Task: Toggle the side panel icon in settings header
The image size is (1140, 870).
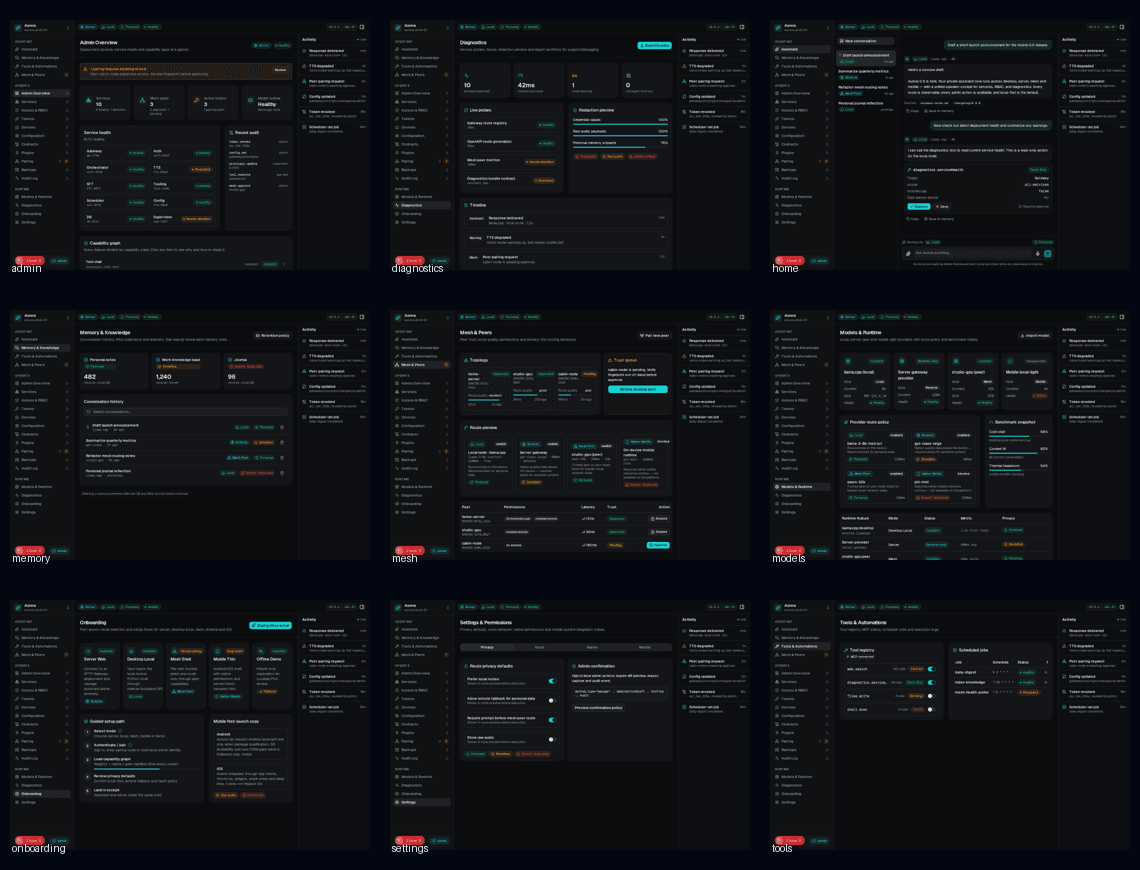Action: (742, 607)
